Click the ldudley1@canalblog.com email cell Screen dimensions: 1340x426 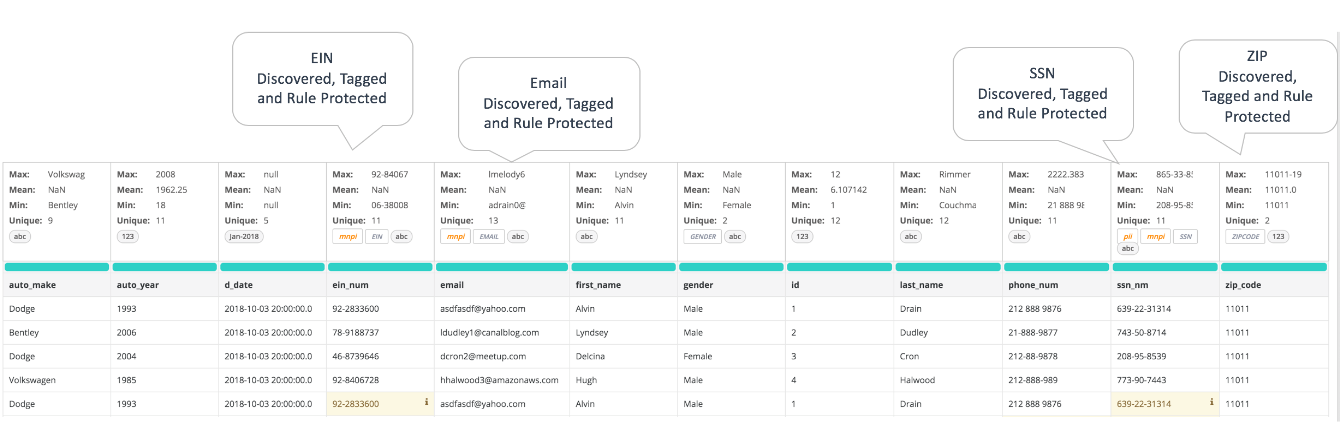pyautogui.click(x=490, y=332)
